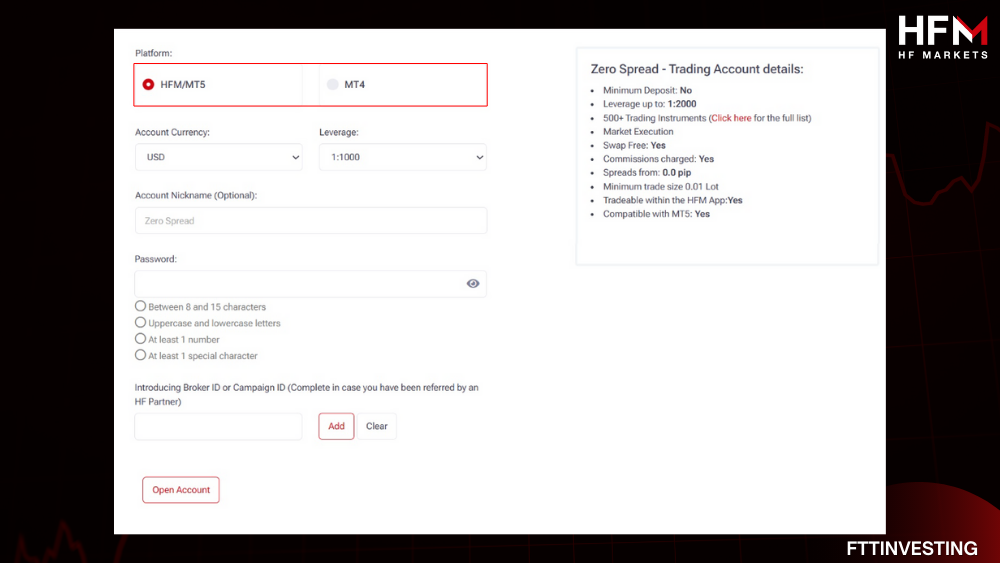Click the HFM Markets logo

[x=941, y=37]
